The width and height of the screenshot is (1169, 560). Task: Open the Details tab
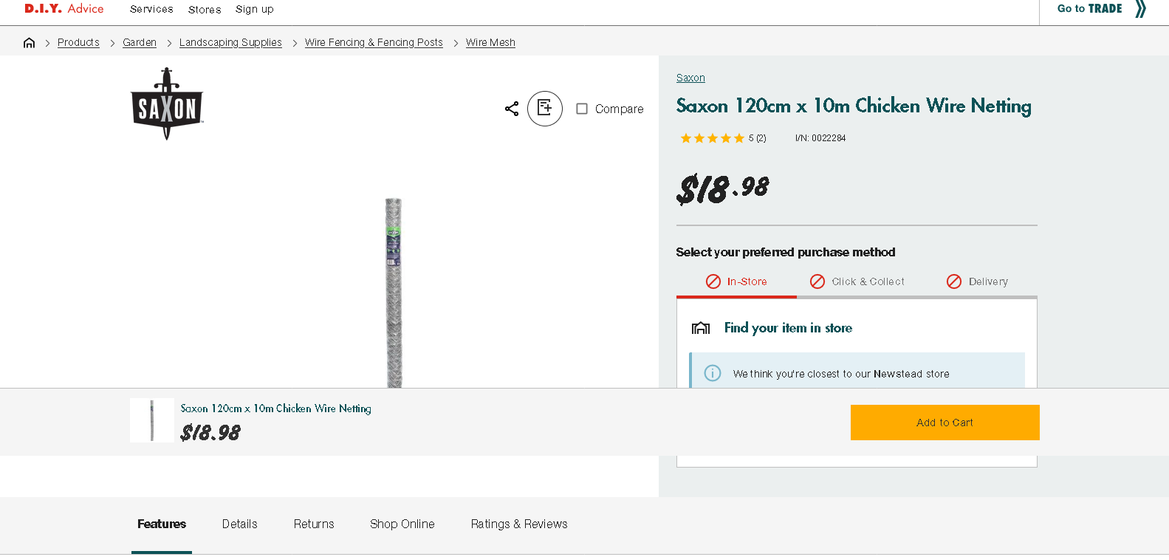click(x=239, y=524)
